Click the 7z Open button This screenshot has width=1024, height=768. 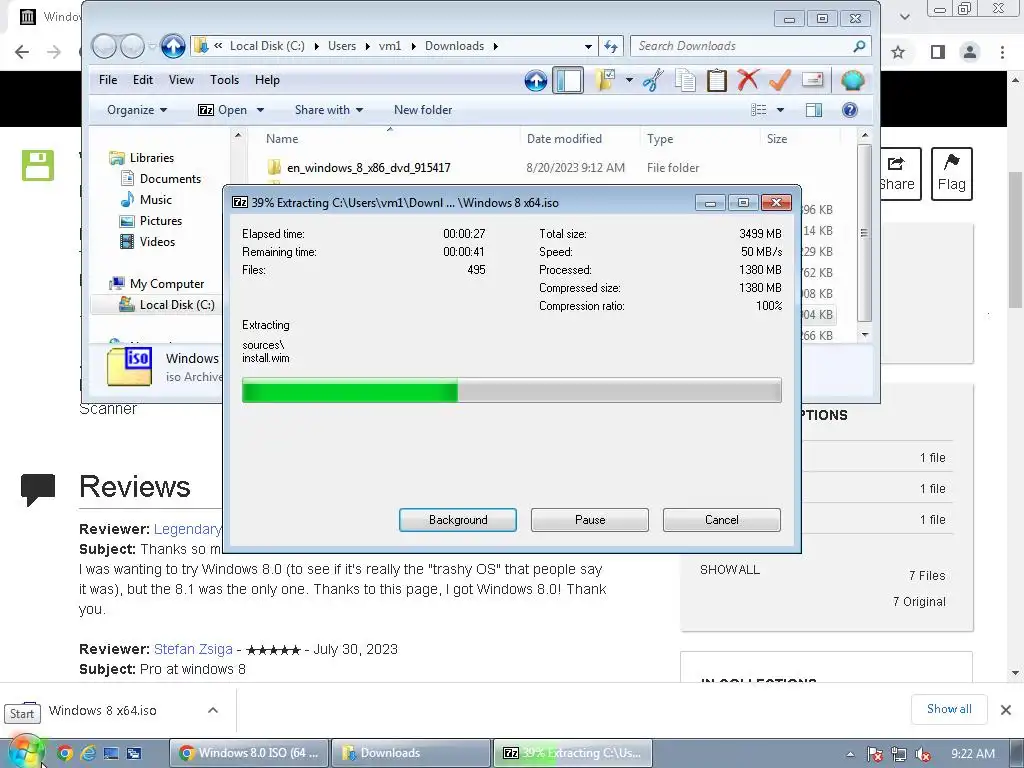(222, 110)
